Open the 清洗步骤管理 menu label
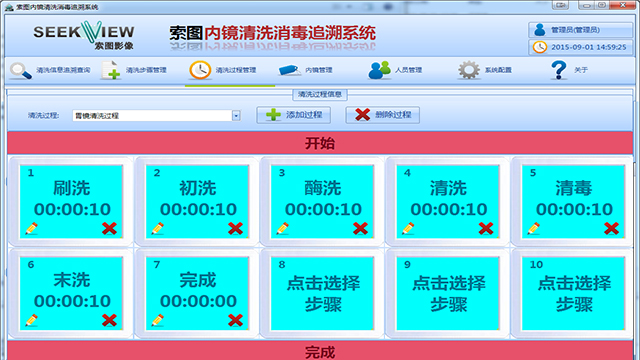 click(x=146, y=70)
